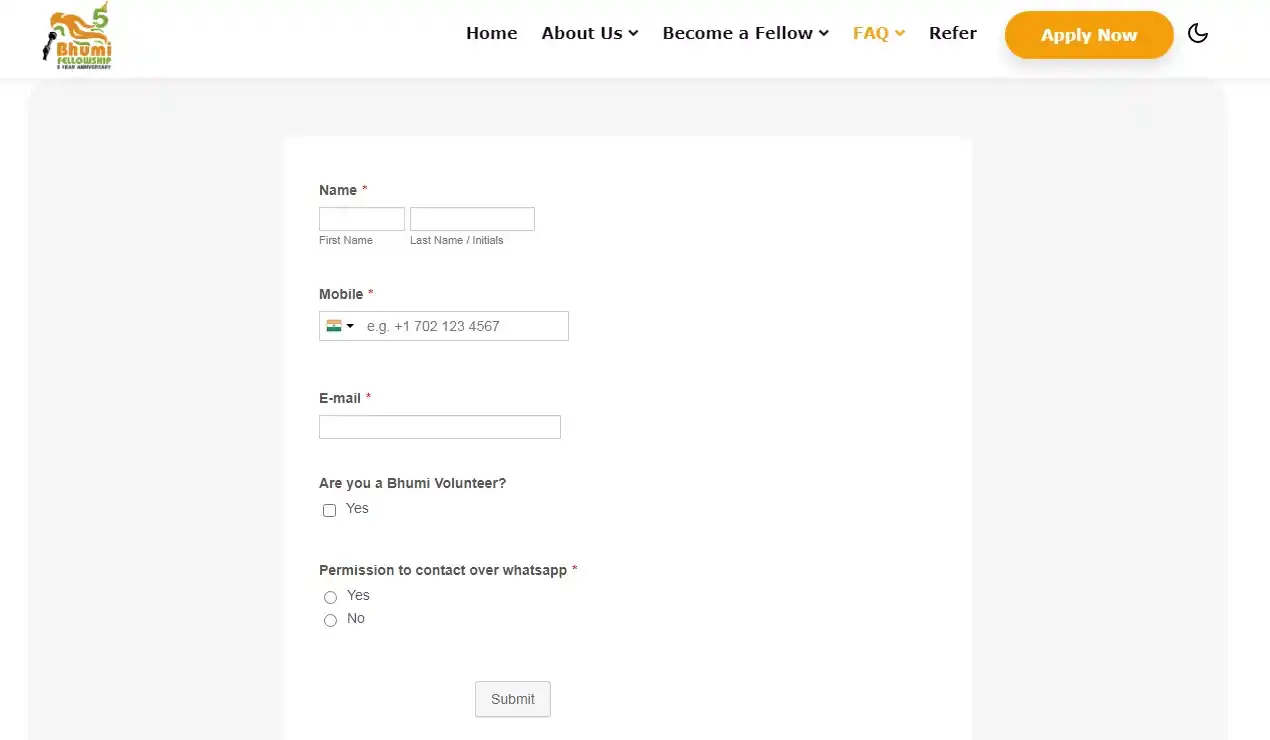
Task: Open the FAQ dropdown menu
Action: click(878, 33)
